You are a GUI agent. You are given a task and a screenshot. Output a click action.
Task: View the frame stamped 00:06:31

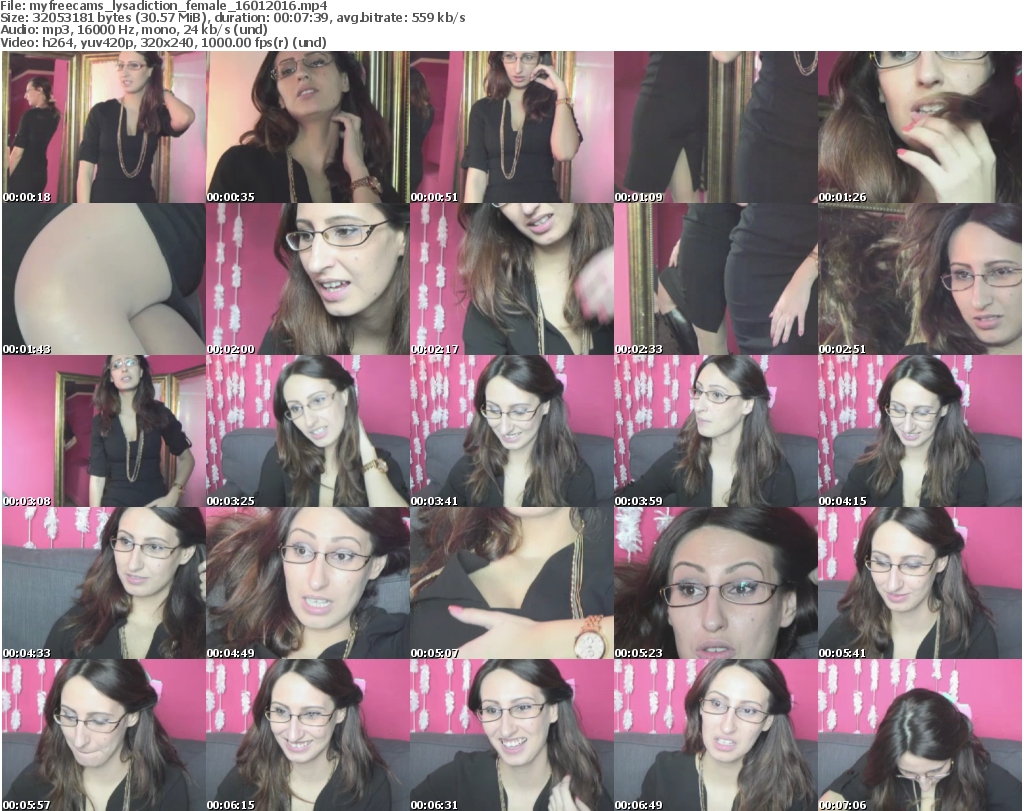[511, 735]
